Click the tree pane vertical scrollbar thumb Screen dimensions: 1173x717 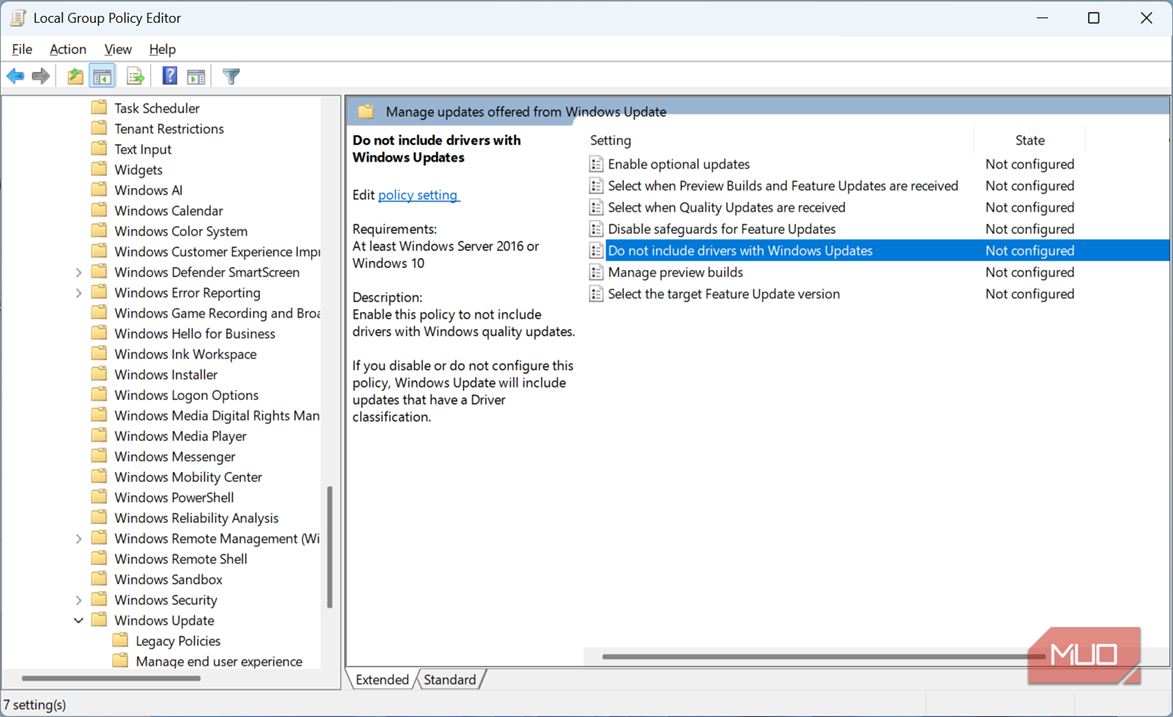pyautogui.click(x=329, y=547)
